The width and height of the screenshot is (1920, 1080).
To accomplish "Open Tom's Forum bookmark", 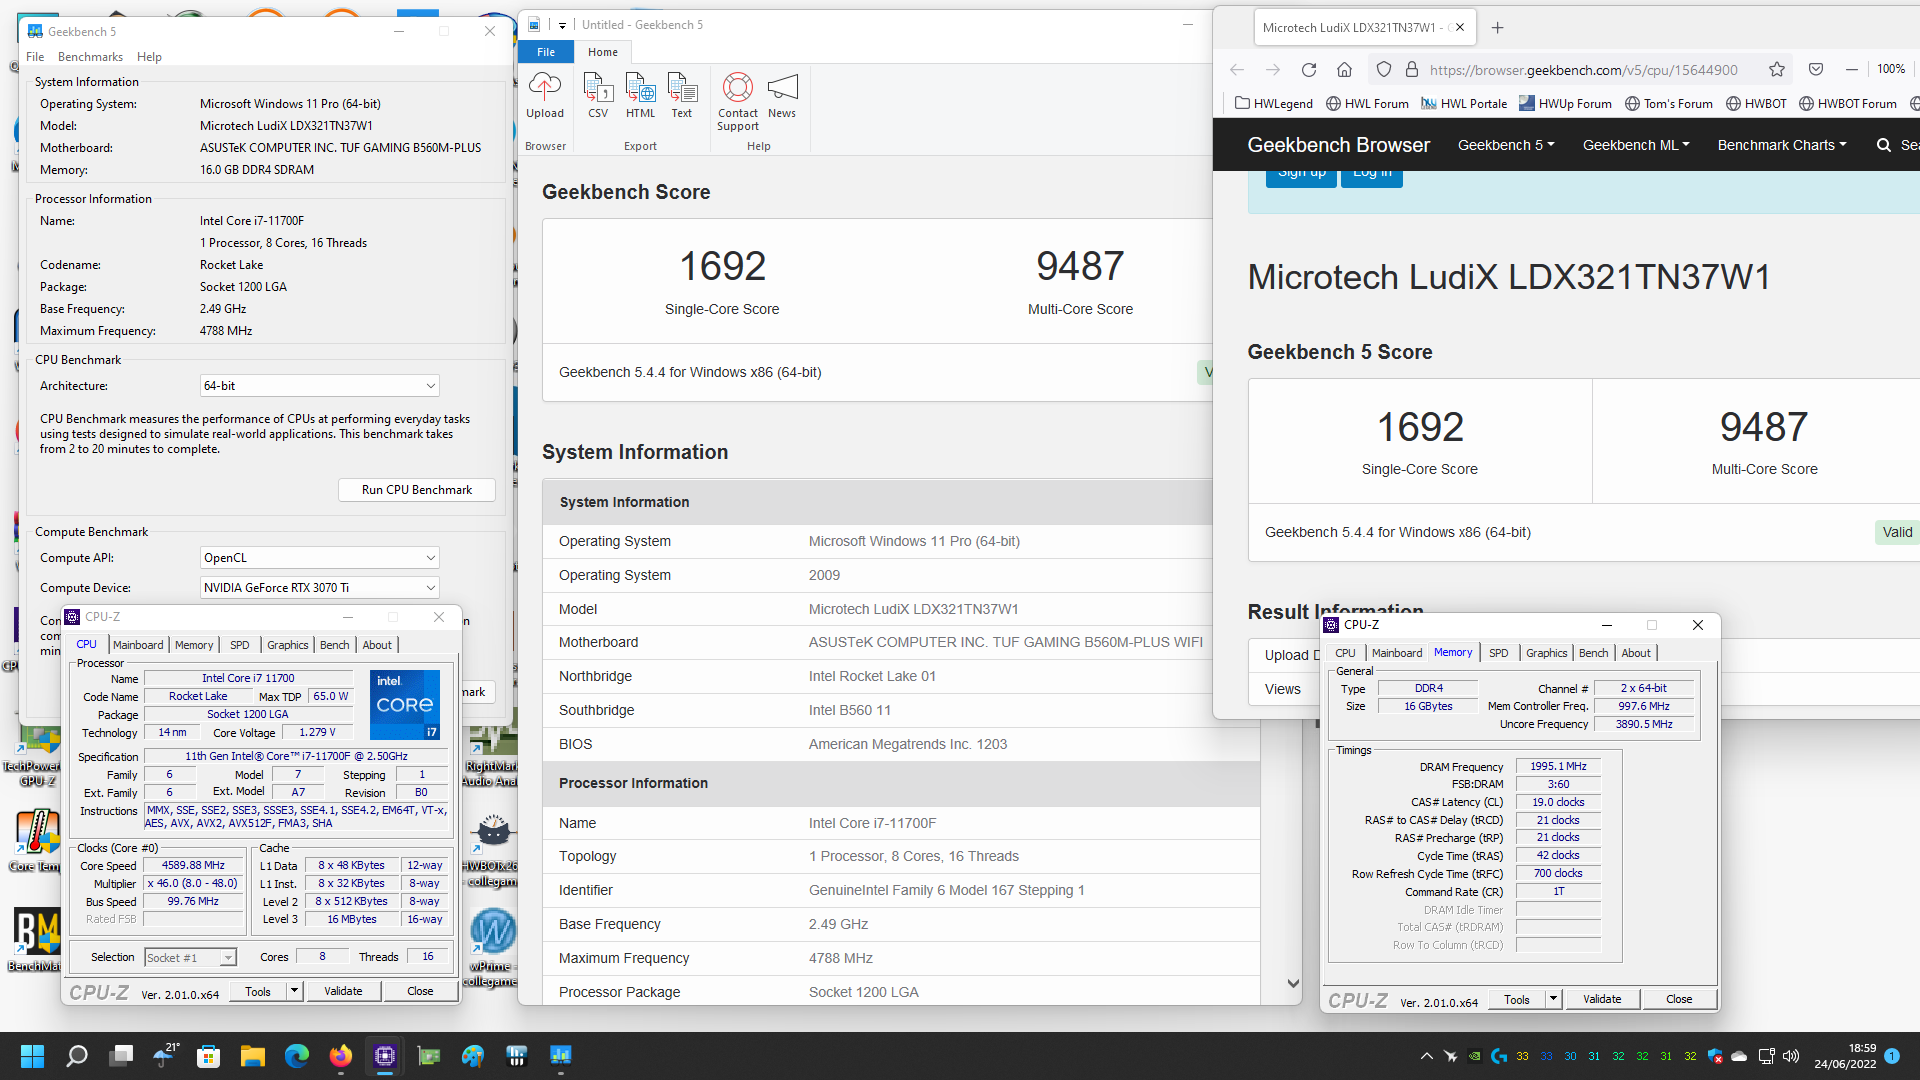I will tap(1668, 103).
